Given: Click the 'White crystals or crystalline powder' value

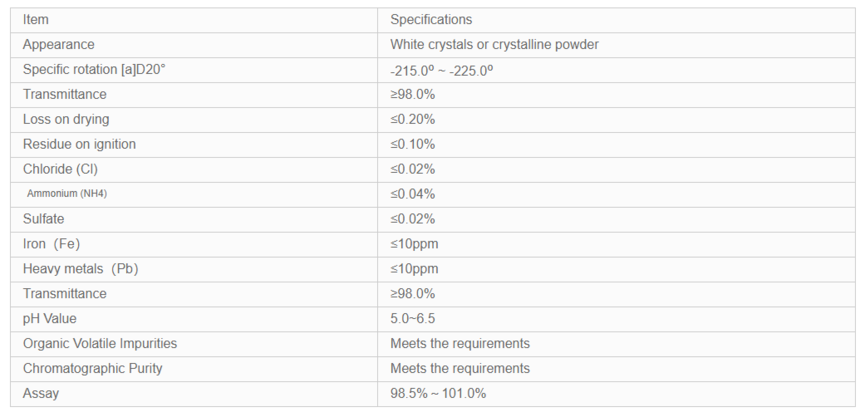Looking at the screenshot, I should (x=494, y=44).
